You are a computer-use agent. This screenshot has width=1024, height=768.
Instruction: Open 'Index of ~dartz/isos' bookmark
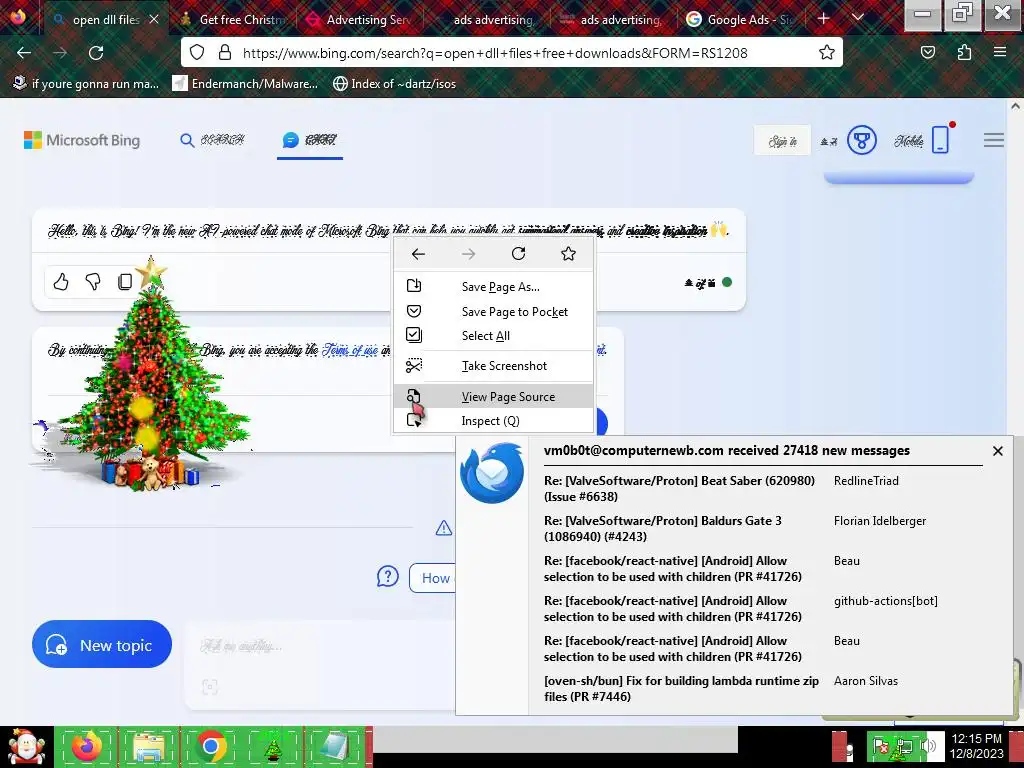pyautogui.click(x=394, y=84)
